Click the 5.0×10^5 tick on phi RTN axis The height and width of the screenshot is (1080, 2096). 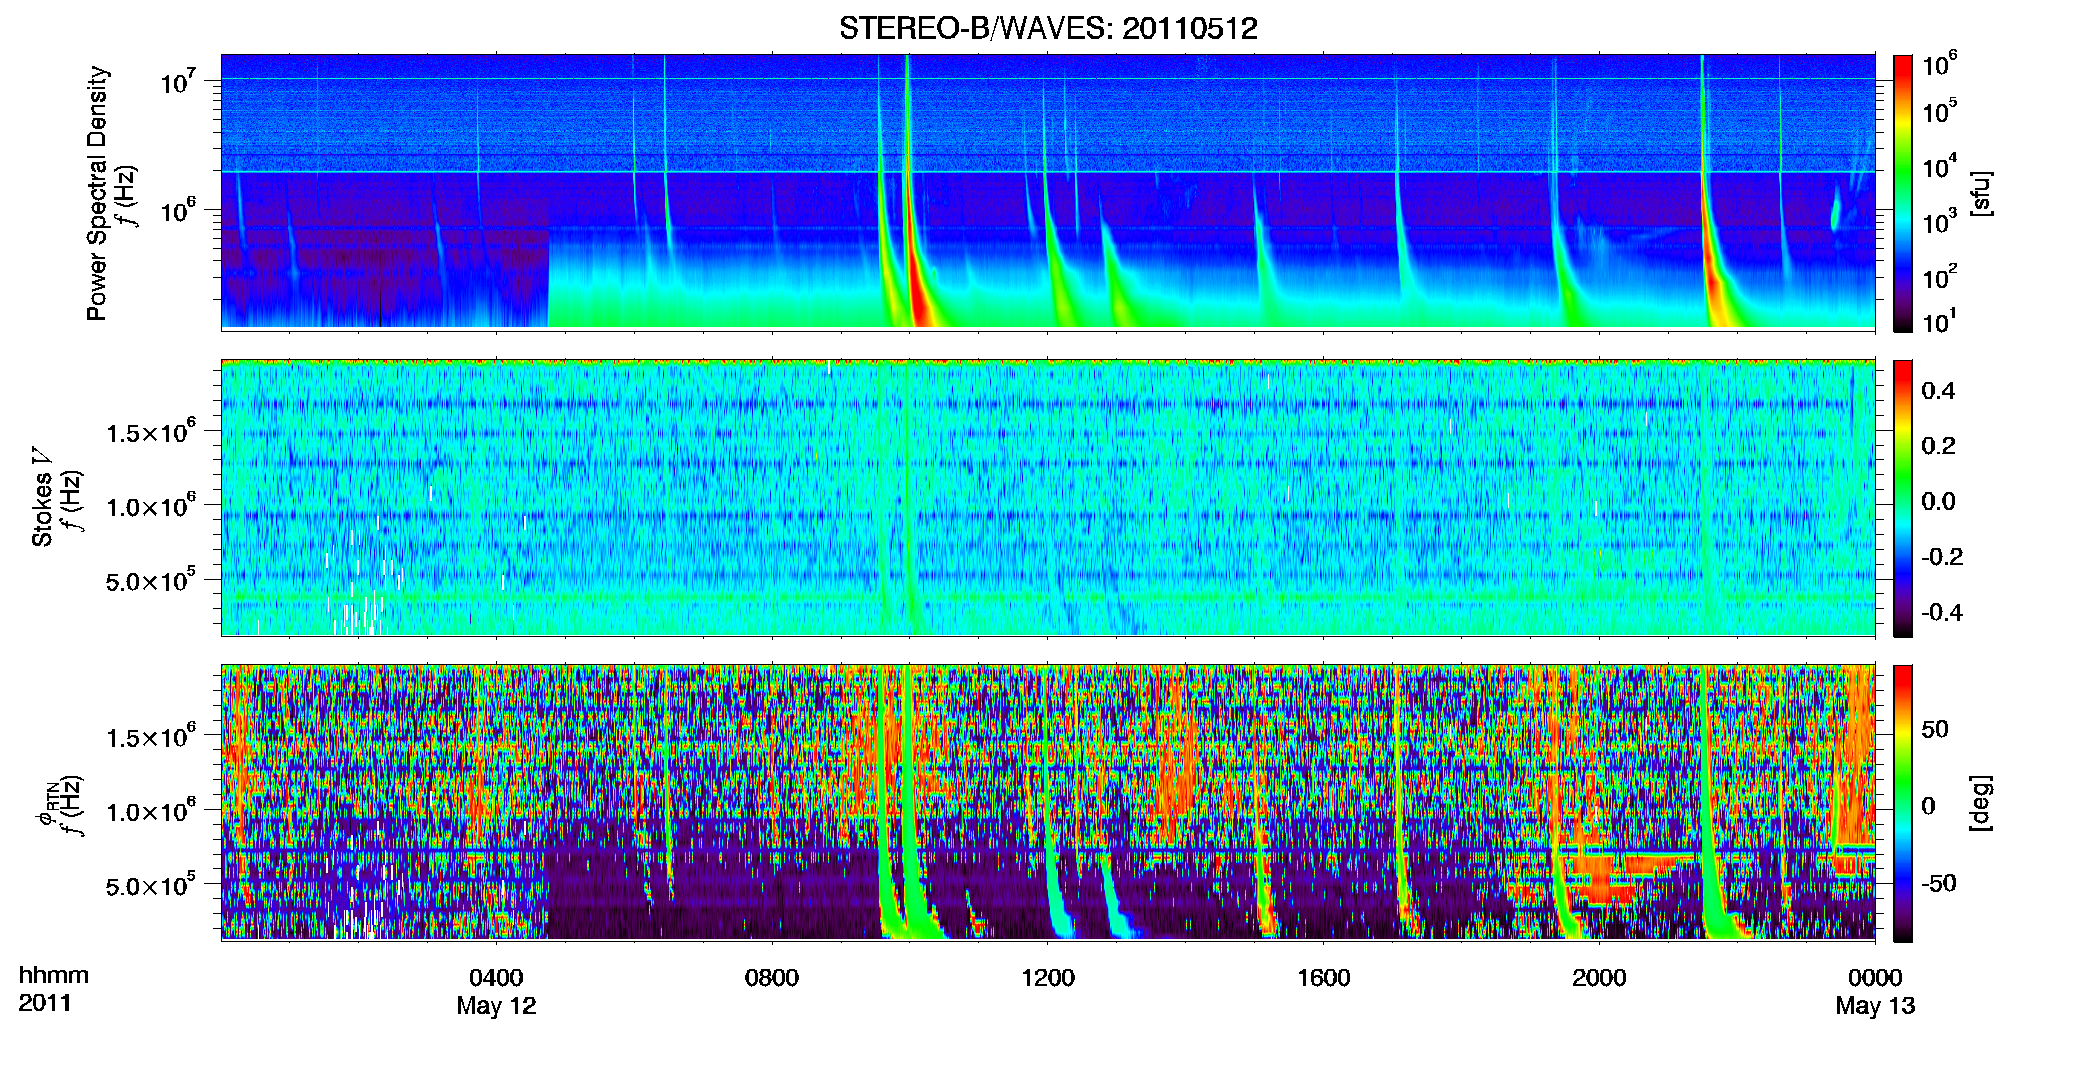(x=150, y=885)
